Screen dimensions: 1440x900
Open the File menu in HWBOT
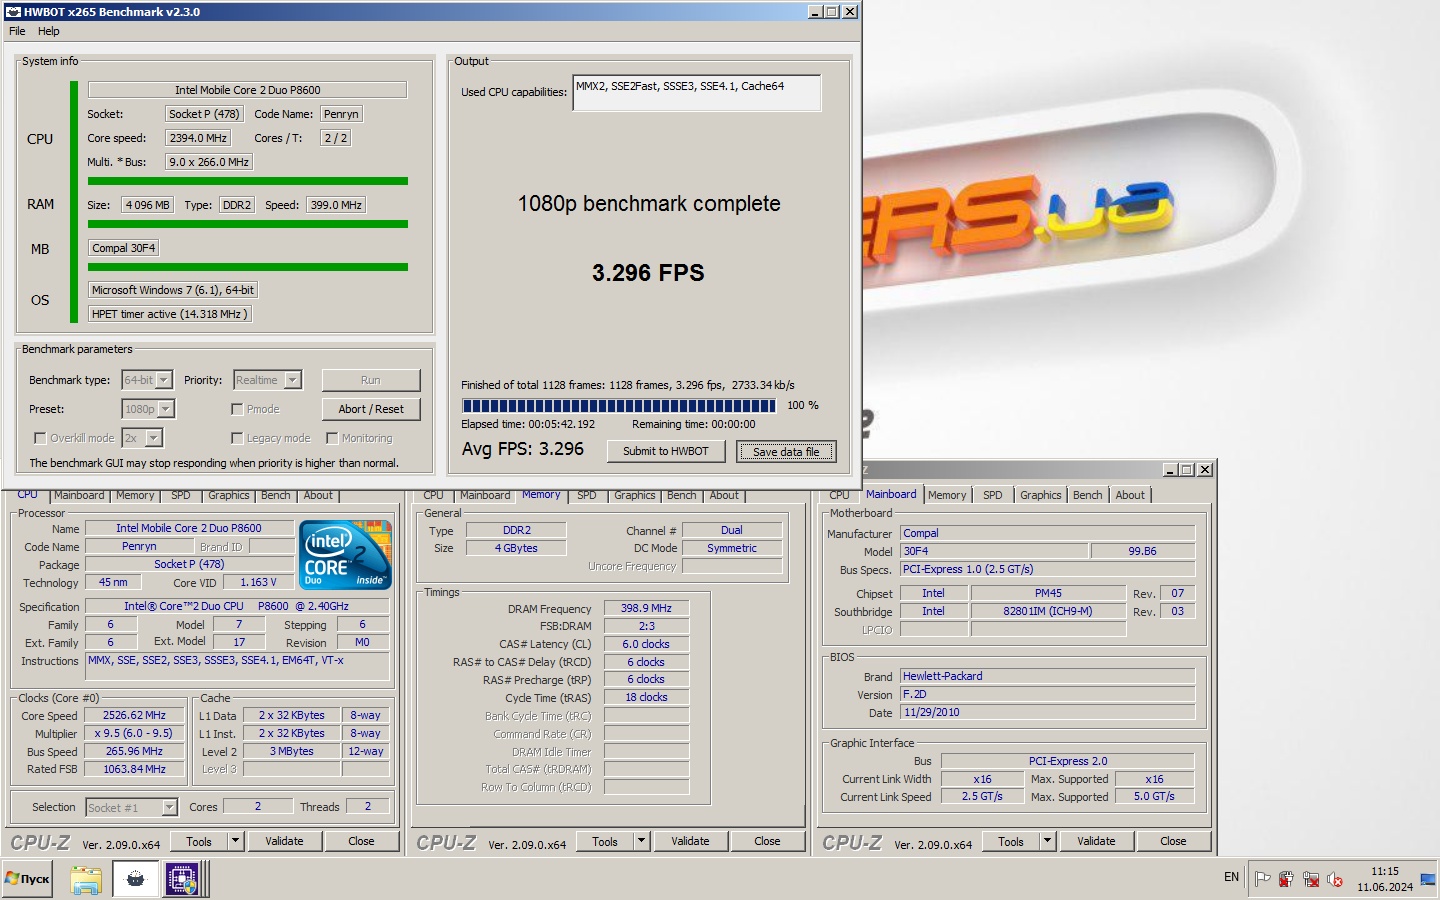17,31
